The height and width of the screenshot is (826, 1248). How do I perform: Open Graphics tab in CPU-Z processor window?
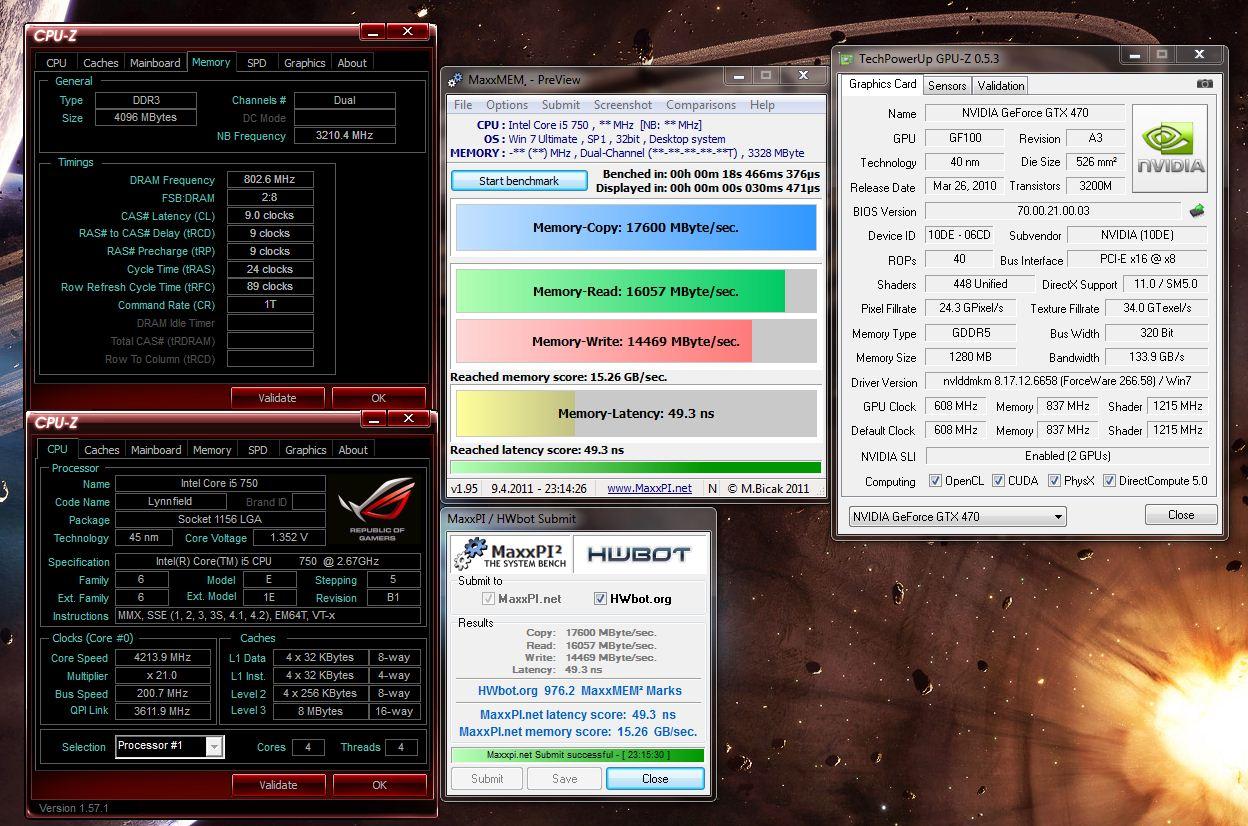(306, 450)
